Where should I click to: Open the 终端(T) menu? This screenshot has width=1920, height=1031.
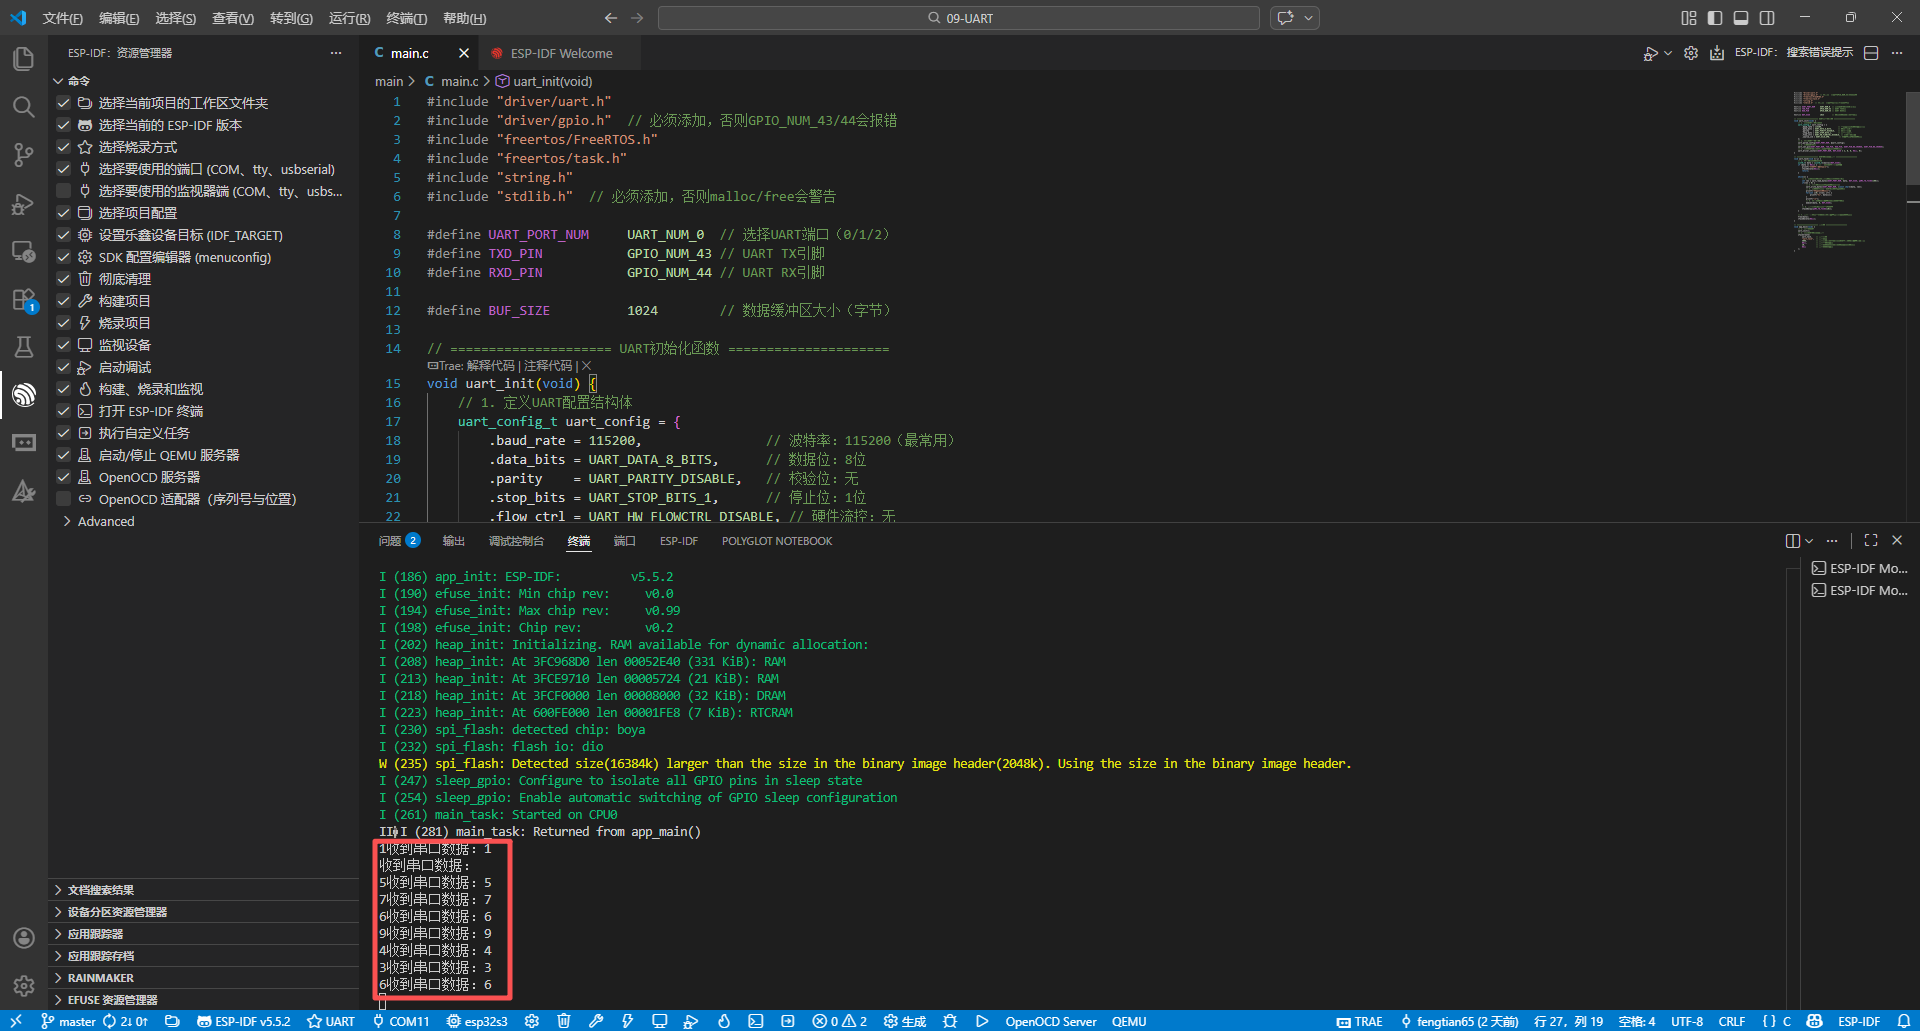(x=406, y=18)
